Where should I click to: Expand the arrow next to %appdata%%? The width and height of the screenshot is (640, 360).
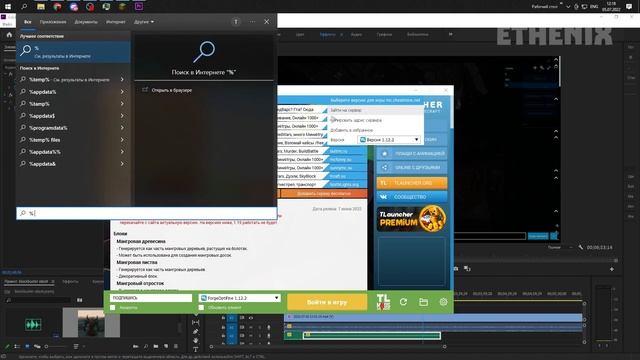point(122,152)
